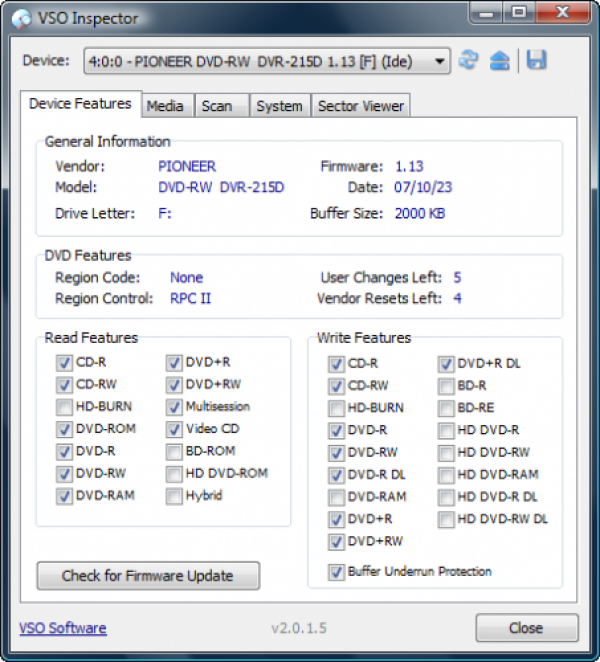The image size is (600, 662).
Task: Click the region control value RPC II
Action: [x=190, y=298]
